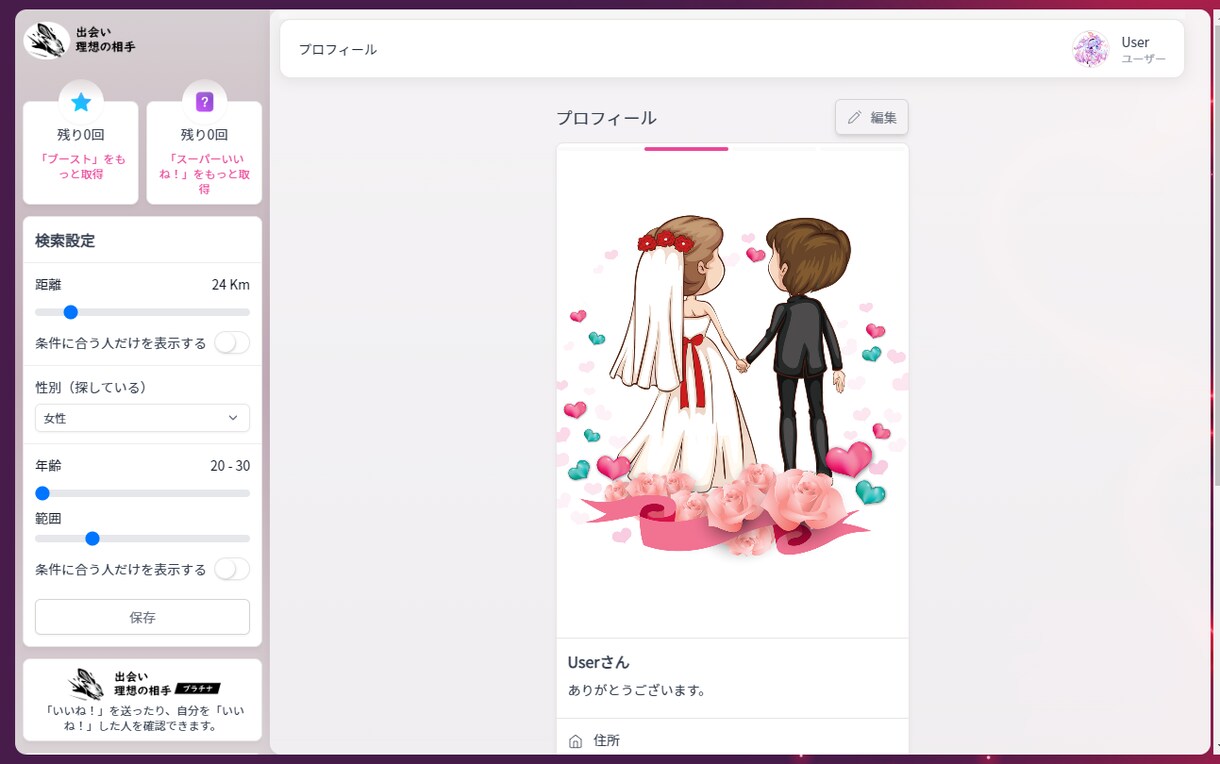
Task: Click the 残り0回 text under the star
Action: click(81, 134)
